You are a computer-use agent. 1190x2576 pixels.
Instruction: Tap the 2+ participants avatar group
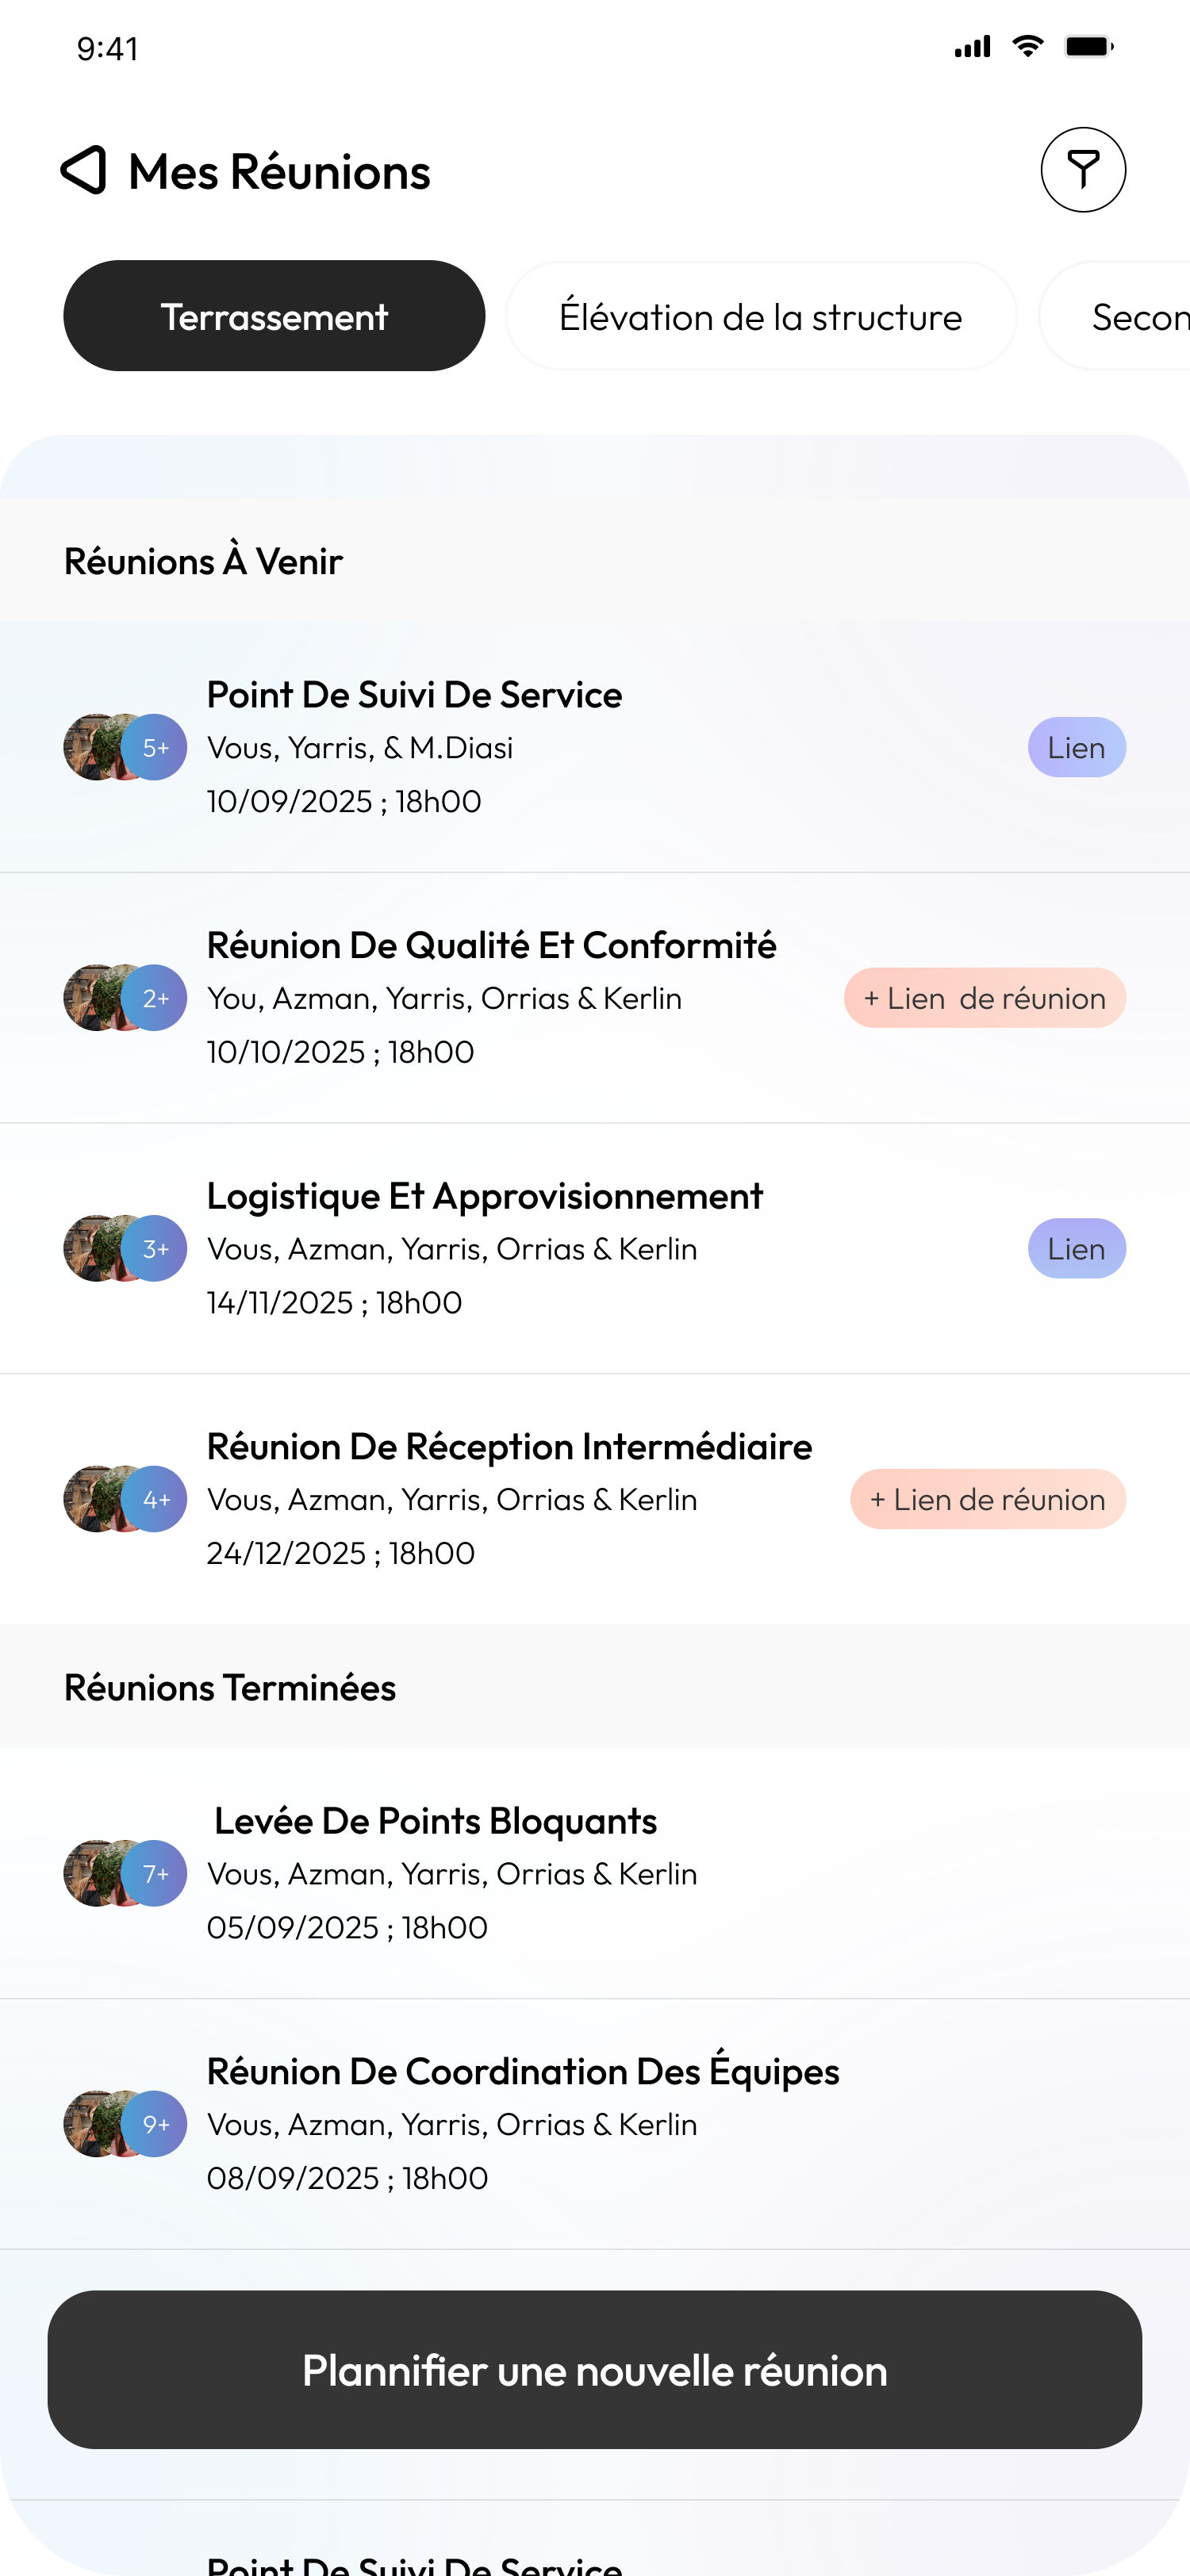[x=125, y=998]
